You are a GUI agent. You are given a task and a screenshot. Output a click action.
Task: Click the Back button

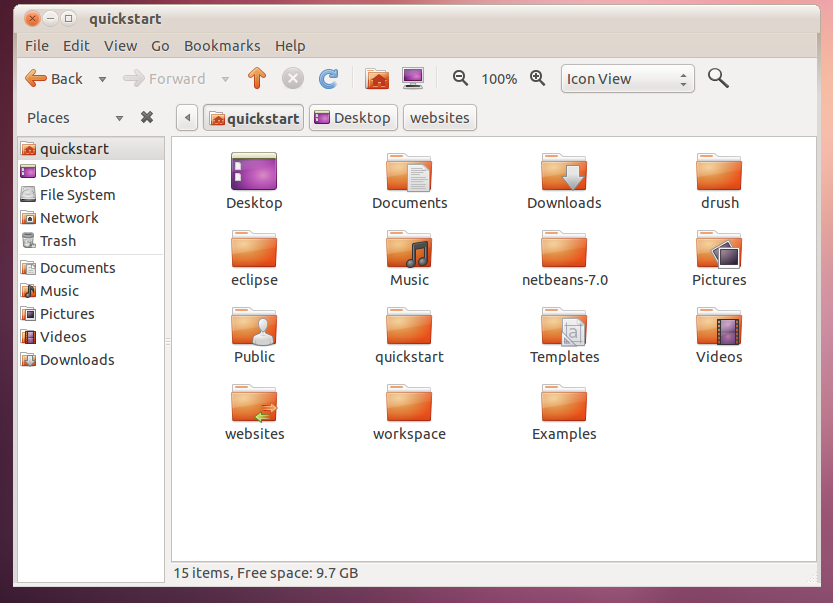click(54, 79)
